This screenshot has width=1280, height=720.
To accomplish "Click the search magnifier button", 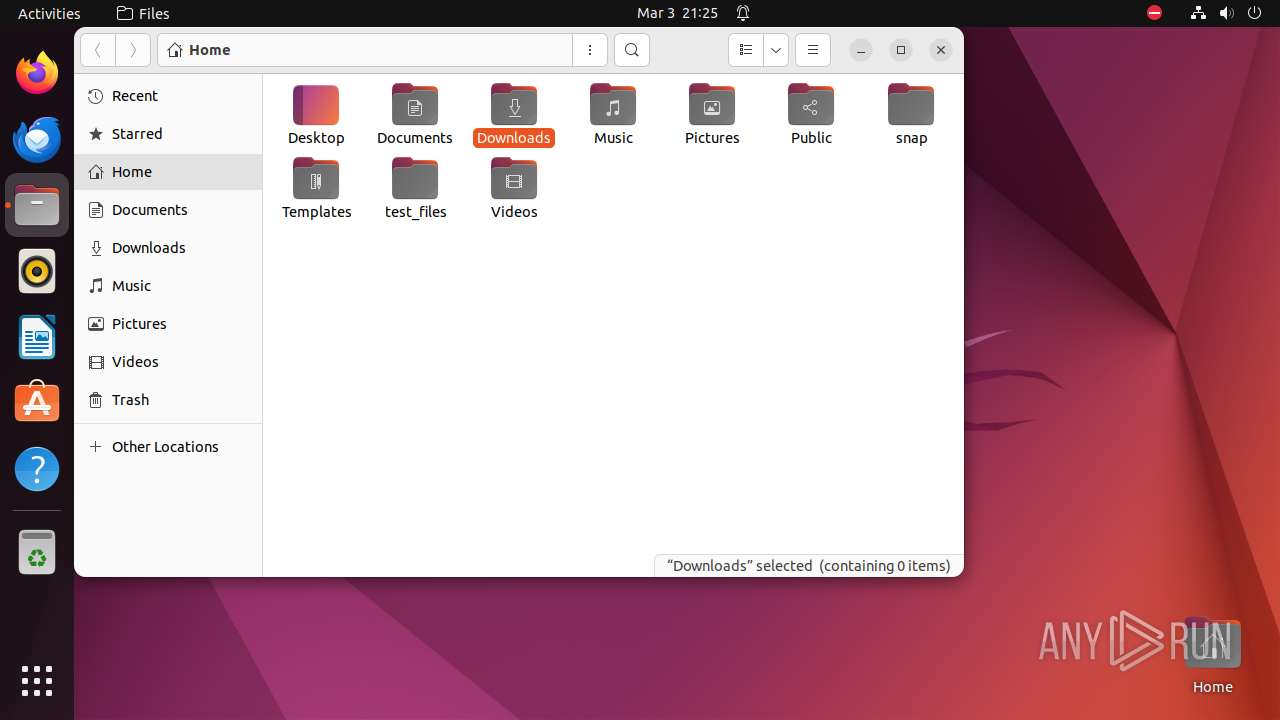I will (x=631, y=50).
